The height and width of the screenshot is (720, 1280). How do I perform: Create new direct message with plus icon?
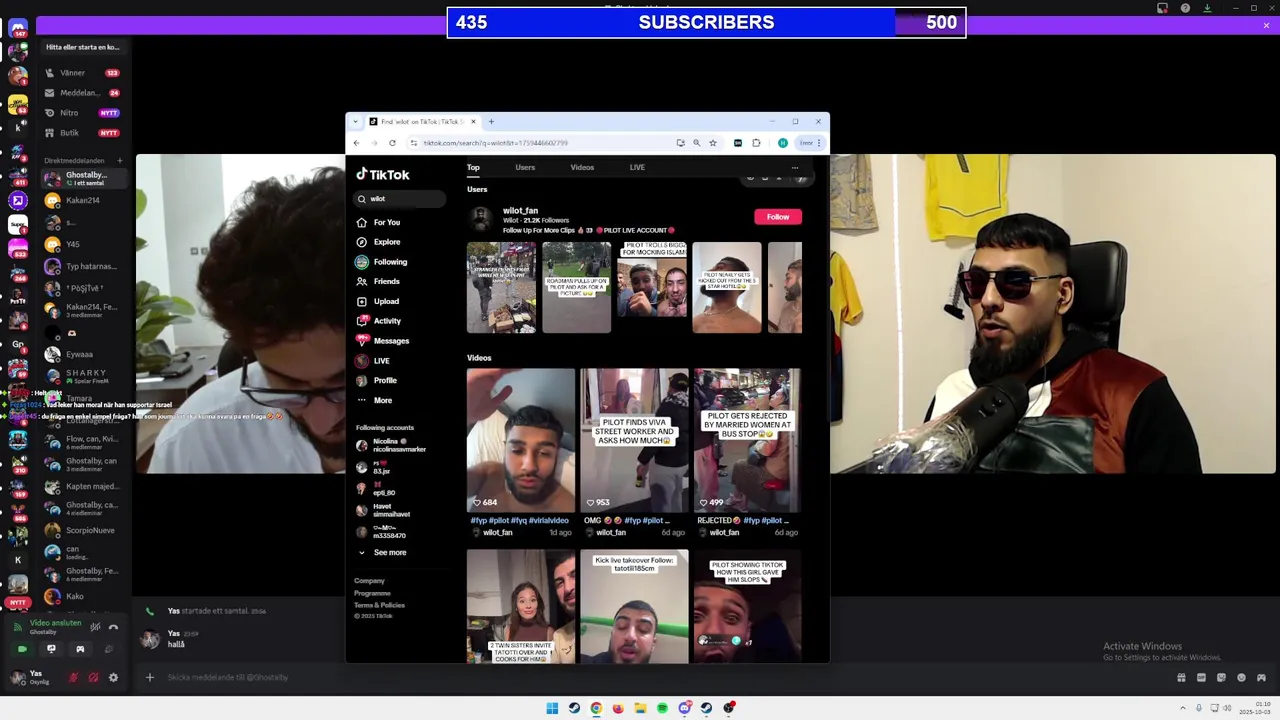[x=119, y=160]
